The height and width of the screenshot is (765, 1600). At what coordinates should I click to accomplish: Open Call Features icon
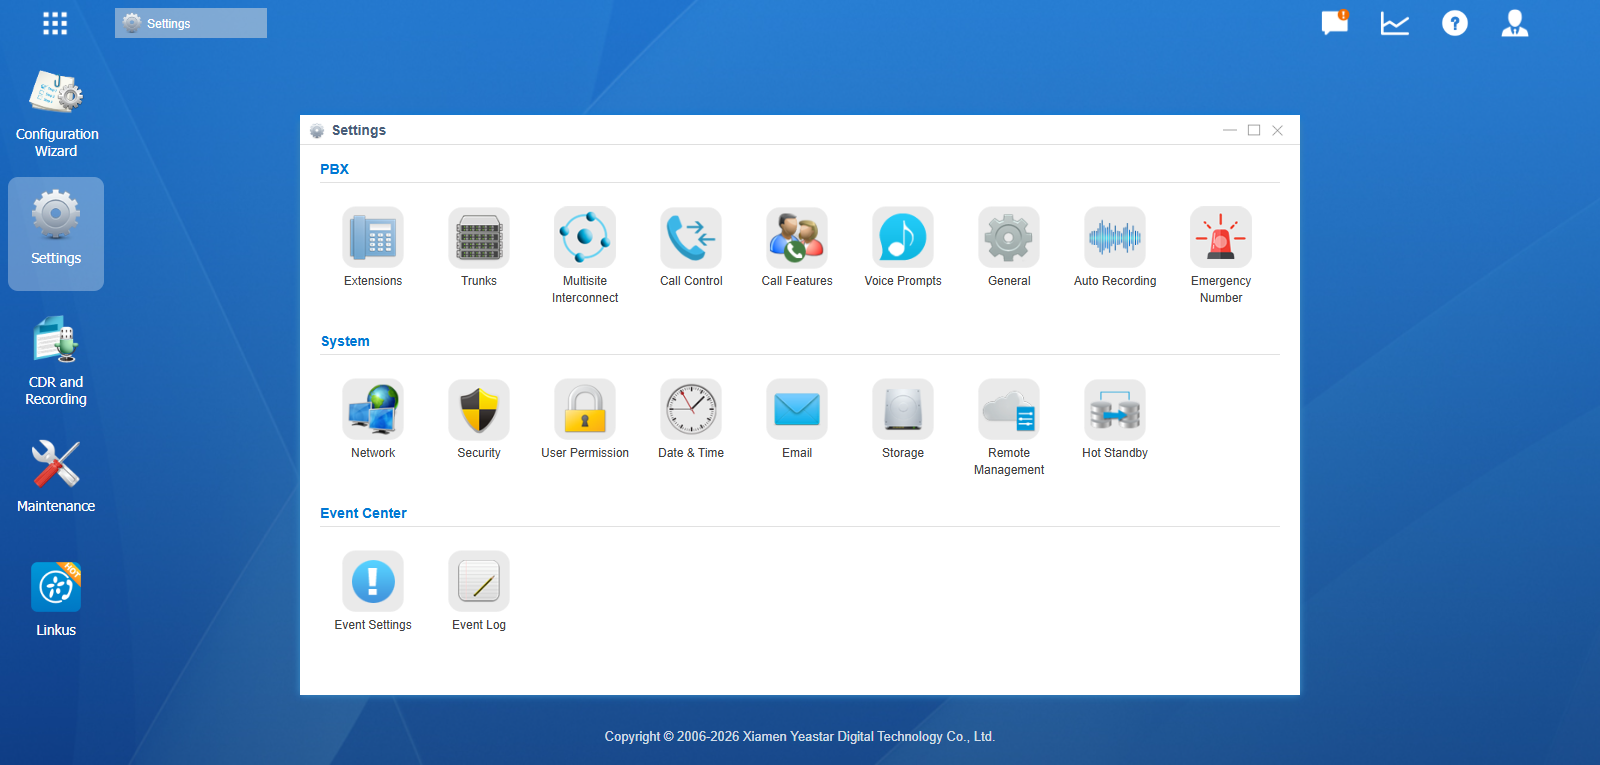pyautogui.click(x=797, y=238)
